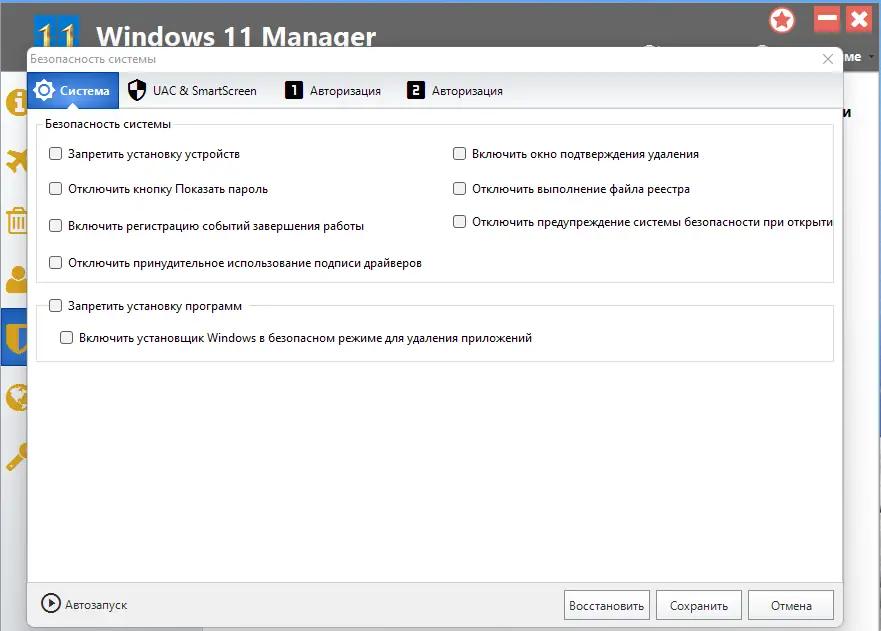This screenshot has width=881, height=631.
Task: Minimize the Windows 11 Manager window
Action: pyautogui.click(x=826, y=19)
